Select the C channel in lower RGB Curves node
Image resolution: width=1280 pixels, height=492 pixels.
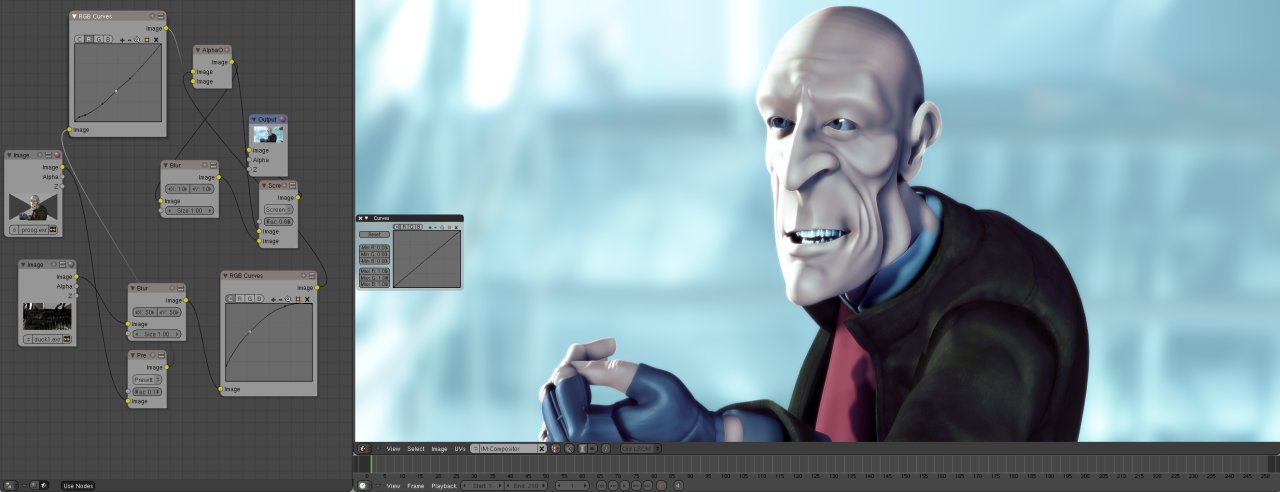[230, 299]
